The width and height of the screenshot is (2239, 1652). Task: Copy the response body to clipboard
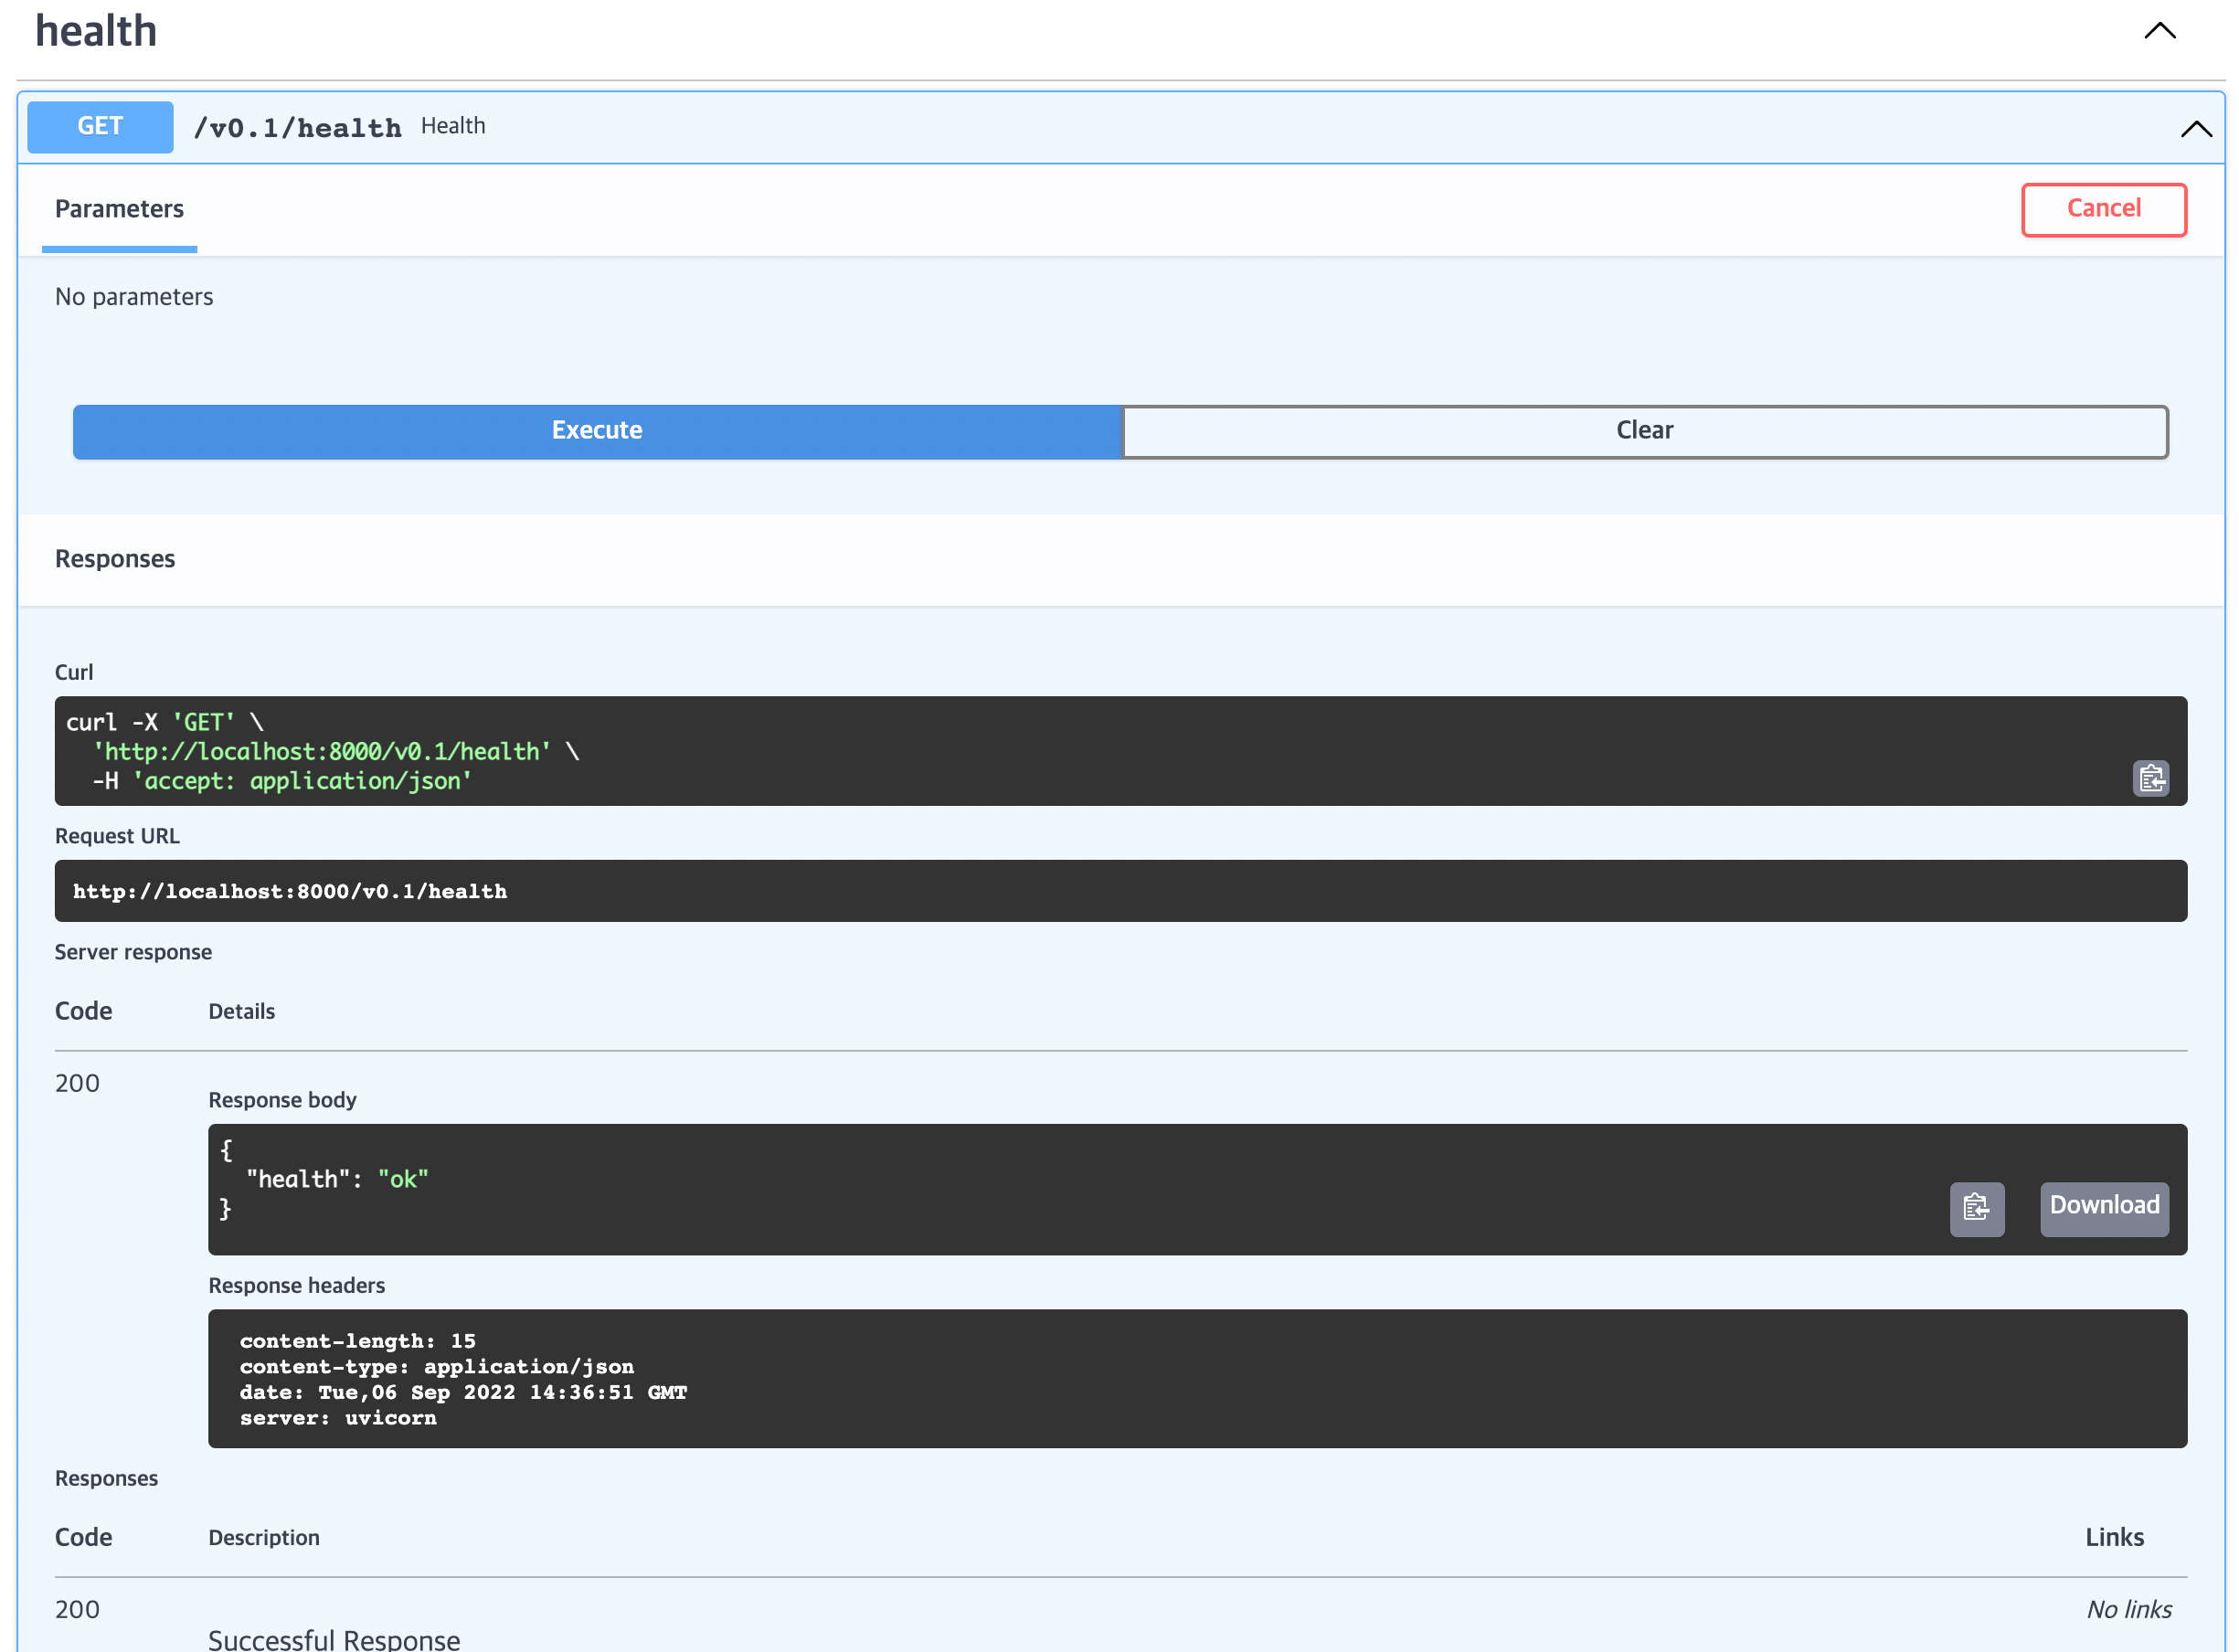tap(1976, 1208)
